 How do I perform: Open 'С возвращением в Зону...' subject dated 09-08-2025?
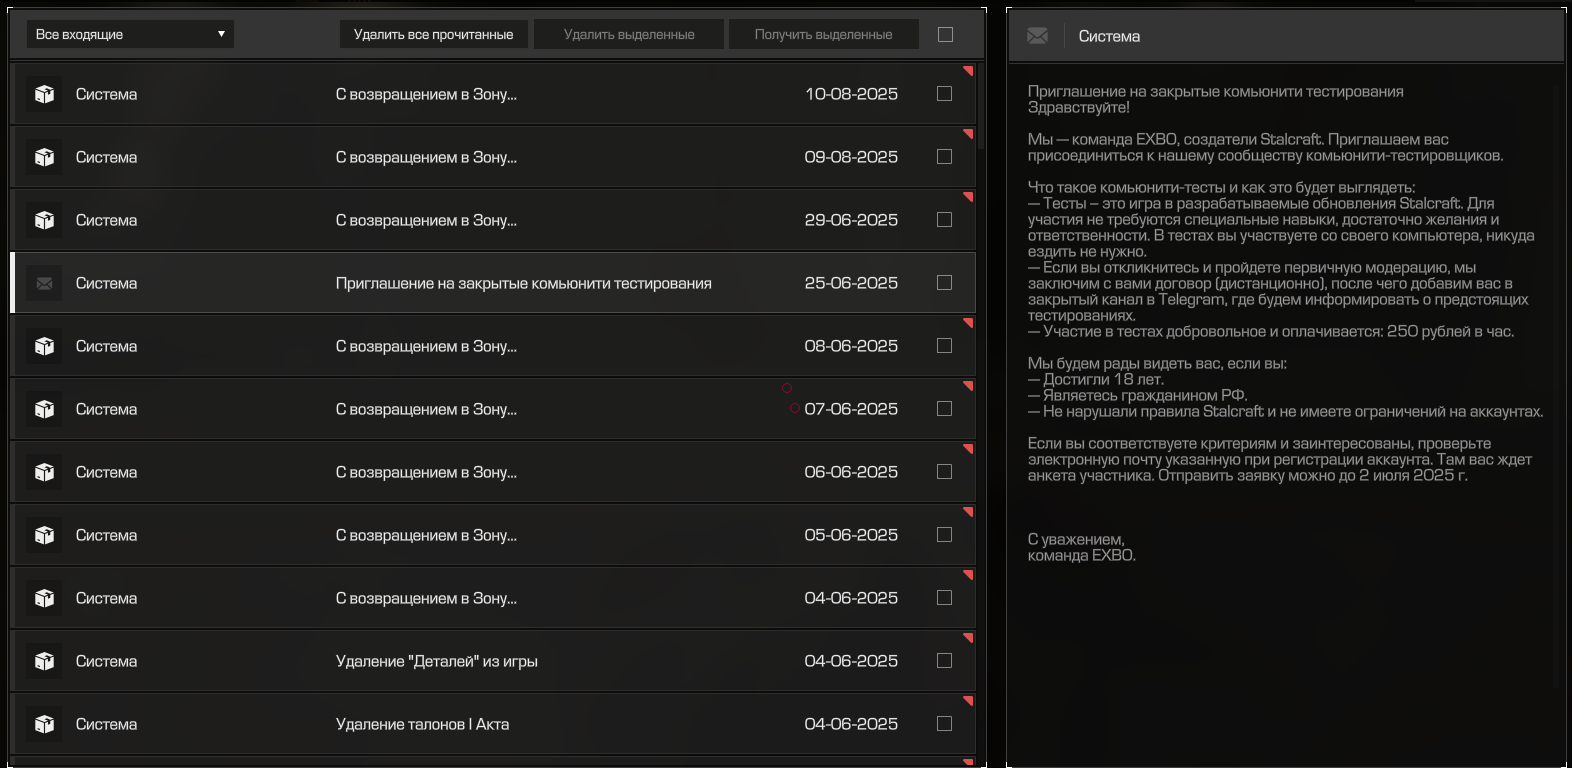[x=426, y=157]
